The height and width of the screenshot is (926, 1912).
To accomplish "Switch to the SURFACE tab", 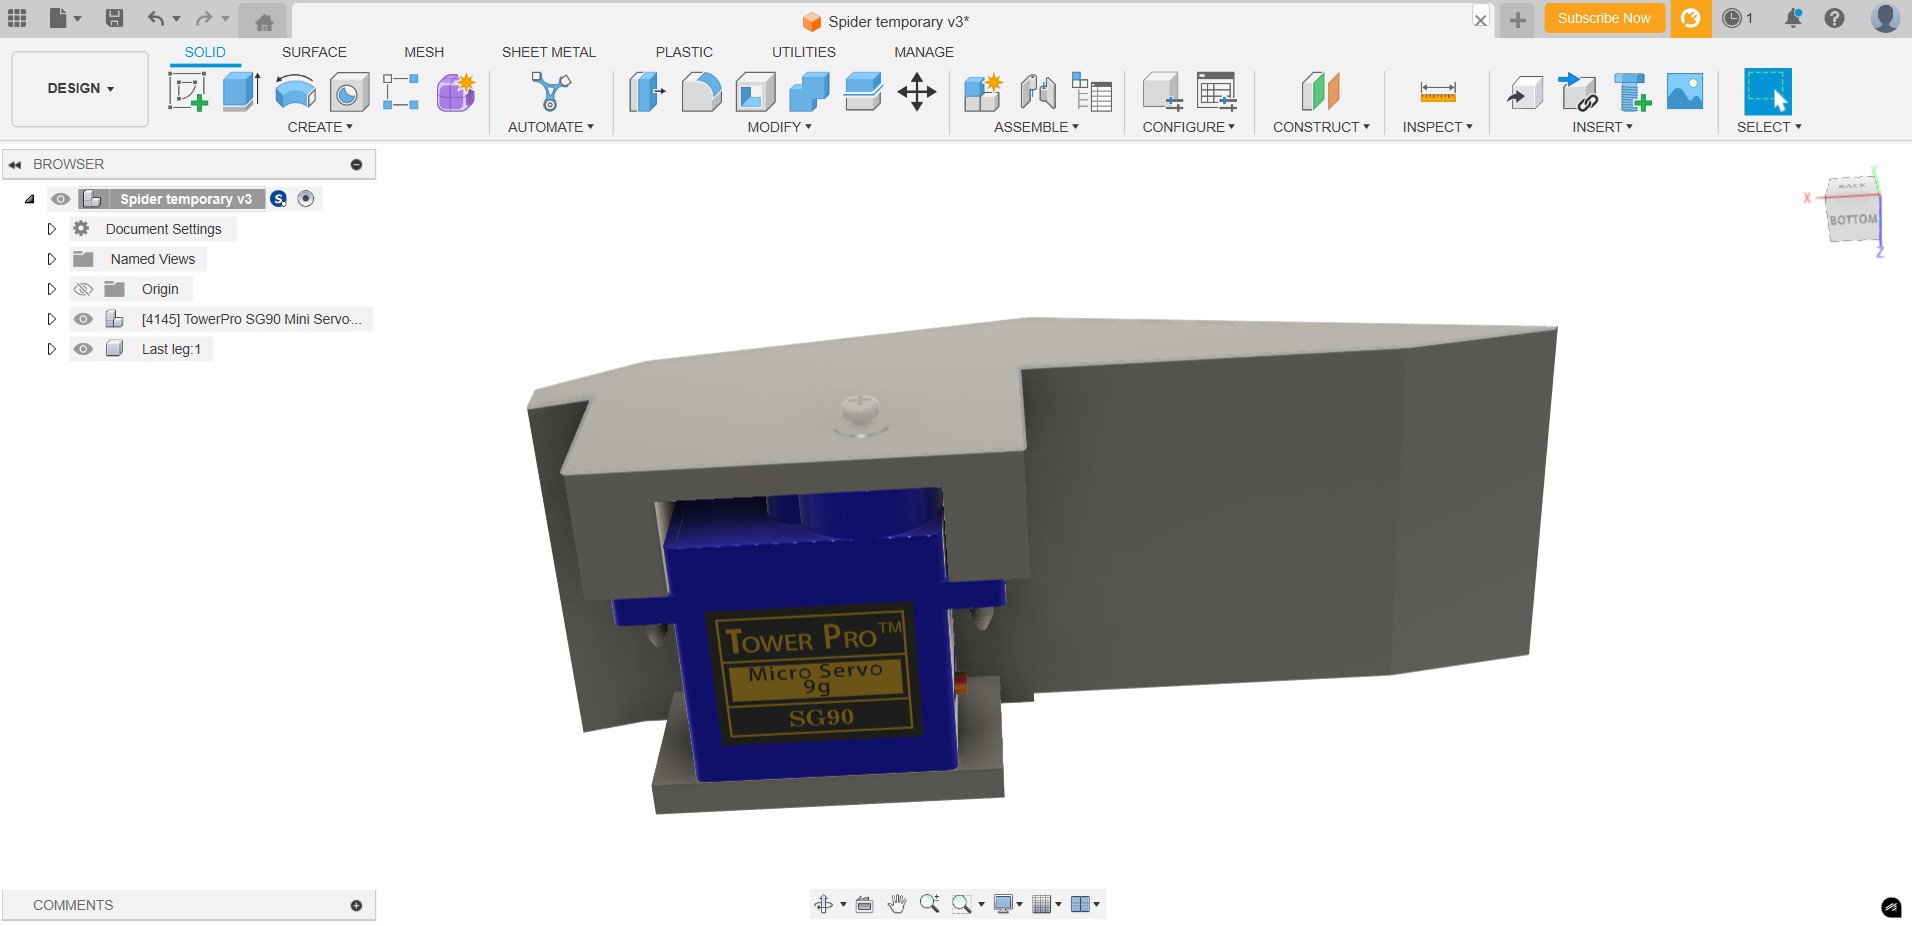I will pos(314,52).
